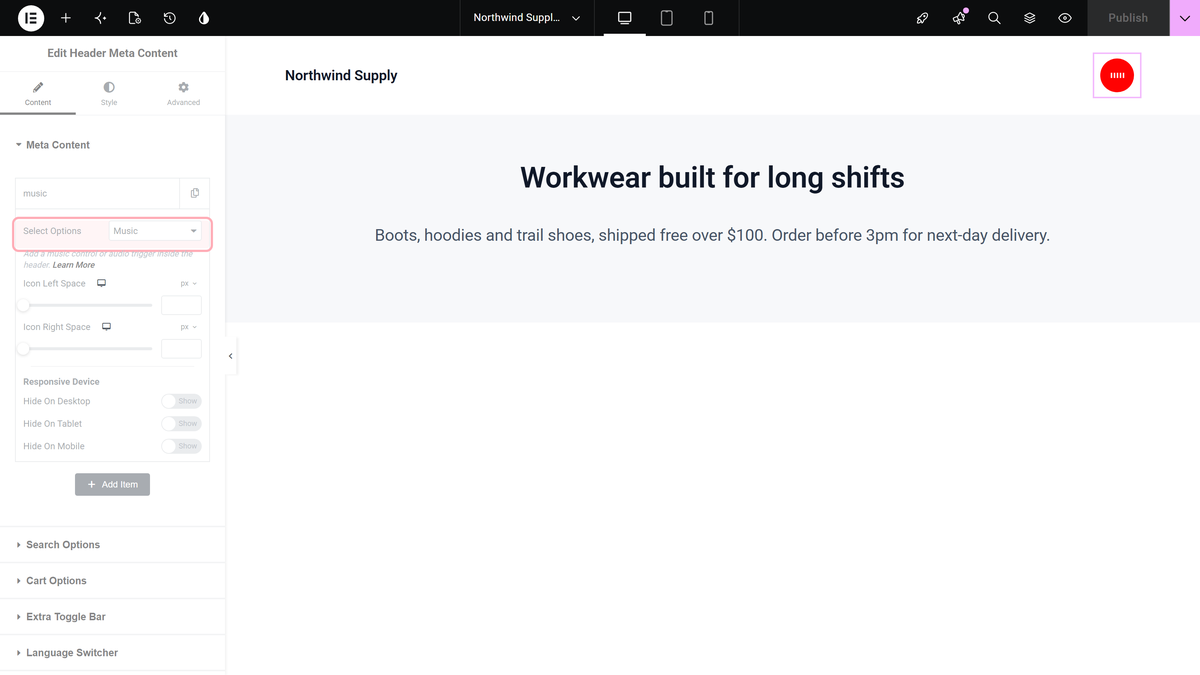Image resolution: width=1200 pixels, height=675 pixels.
Task: Click the Publish button
Action: click(1128, 18)
